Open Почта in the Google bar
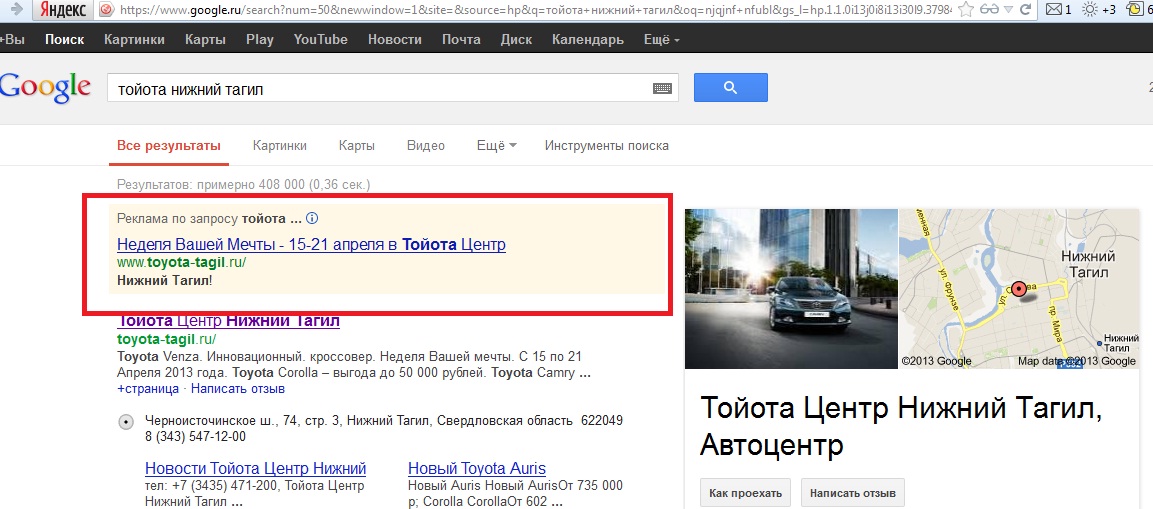 click(461, 40)
